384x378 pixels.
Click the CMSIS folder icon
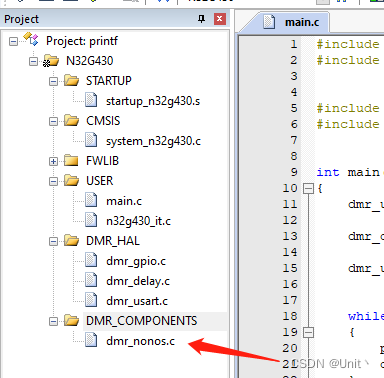(x=71, y=120)
